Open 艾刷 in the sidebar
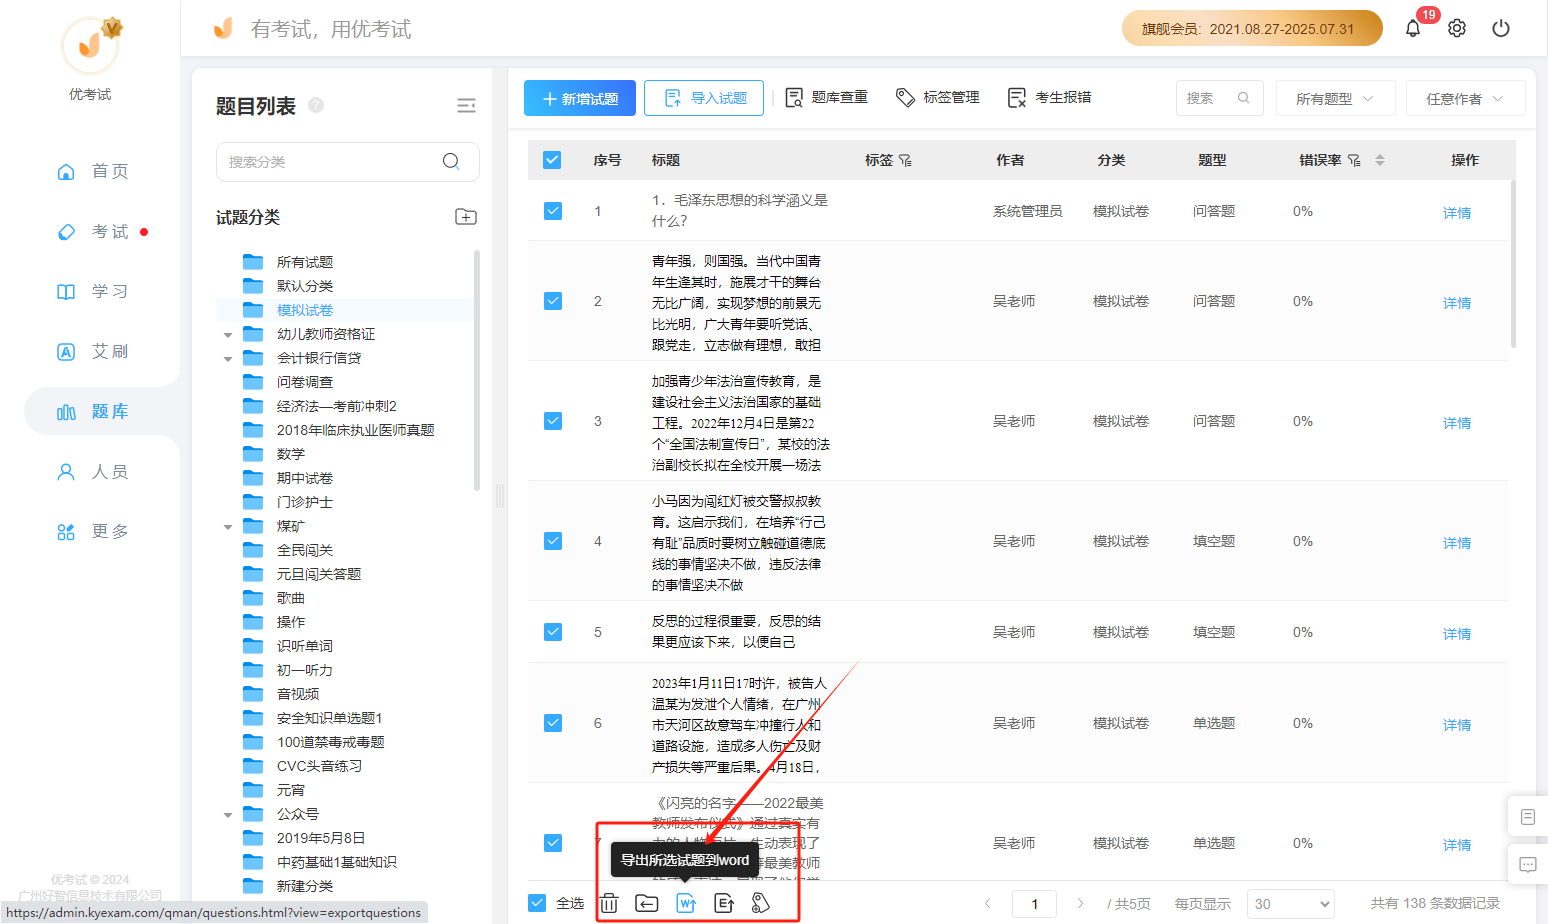 click(92, 351)
